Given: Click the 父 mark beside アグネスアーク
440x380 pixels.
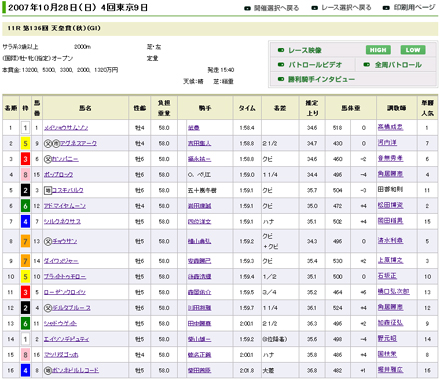Looking at the screenshot, I should (48, 144).
